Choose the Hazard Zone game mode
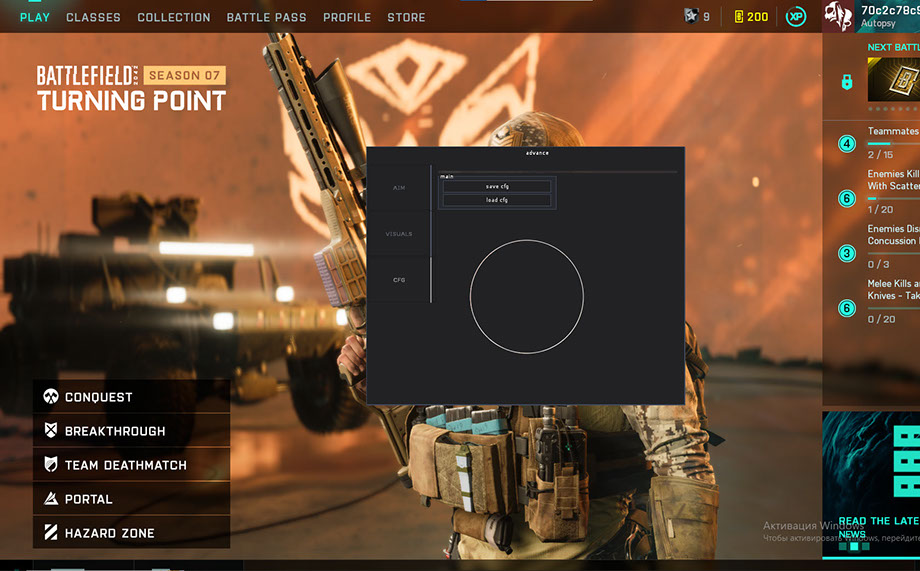This screenshot has height=571, width=920. point(110,533)
